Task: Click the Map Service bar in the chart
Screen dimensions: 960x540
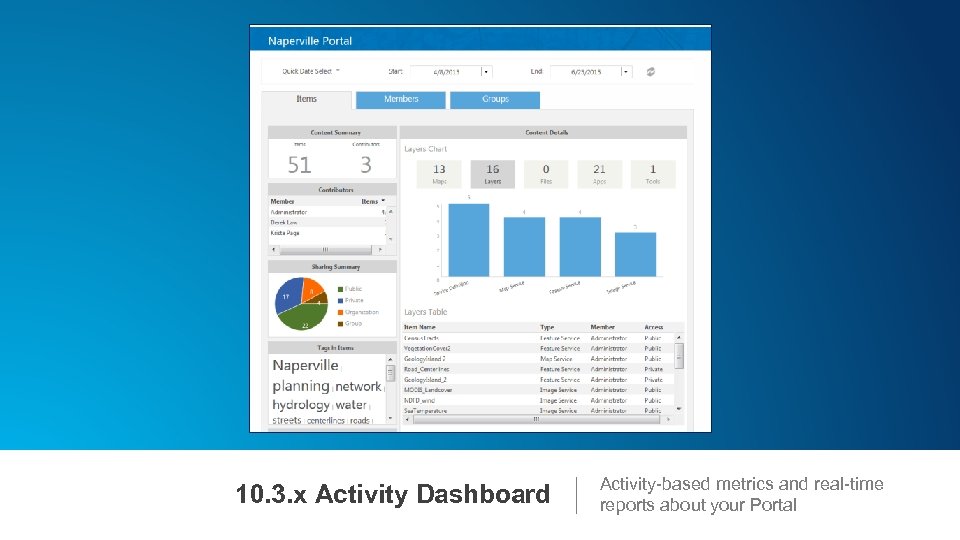Action: click(x=524, y=247)
